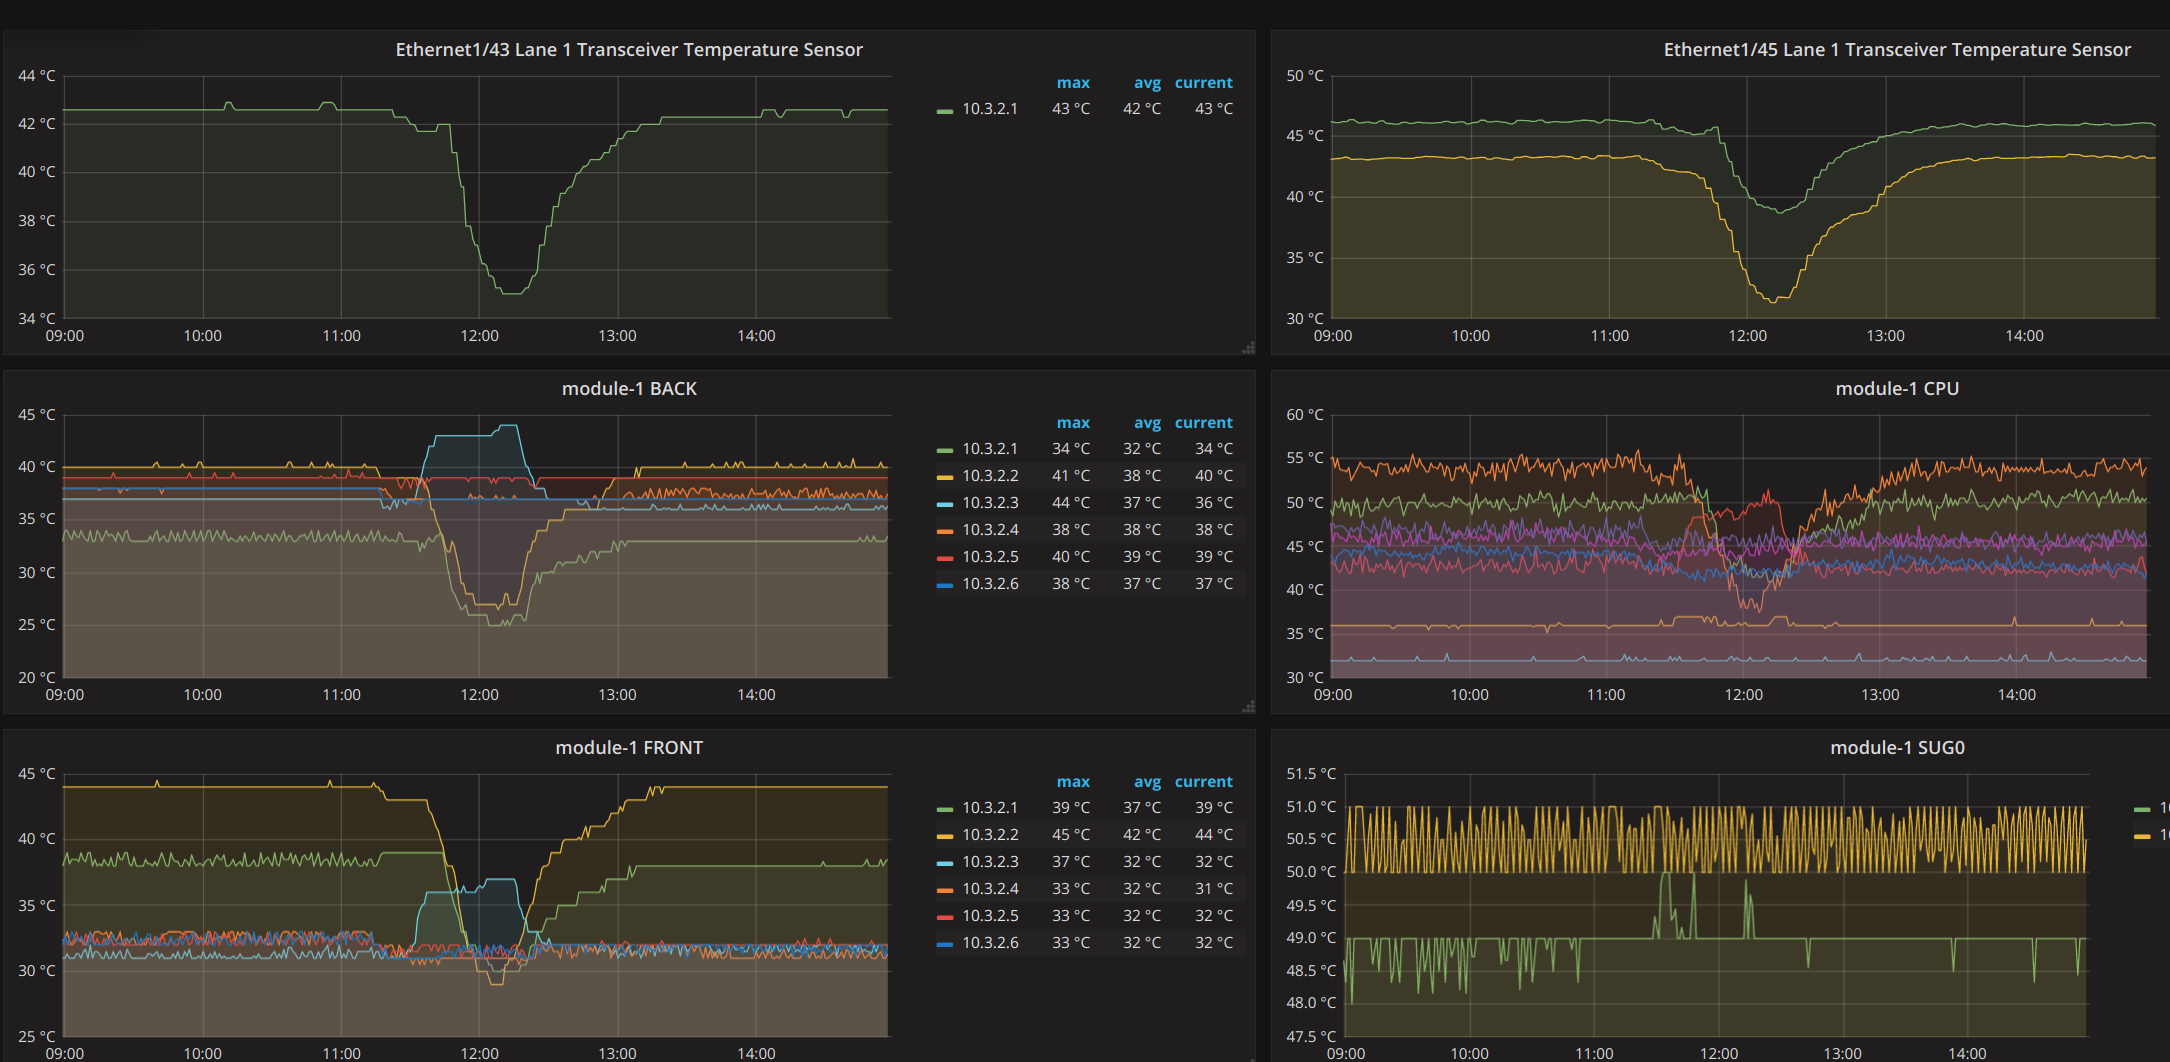The width and height of the screenshot is (2170, 1062).
Task: Sort module-1 BACK legend by avg
Action: [1147, 423]
